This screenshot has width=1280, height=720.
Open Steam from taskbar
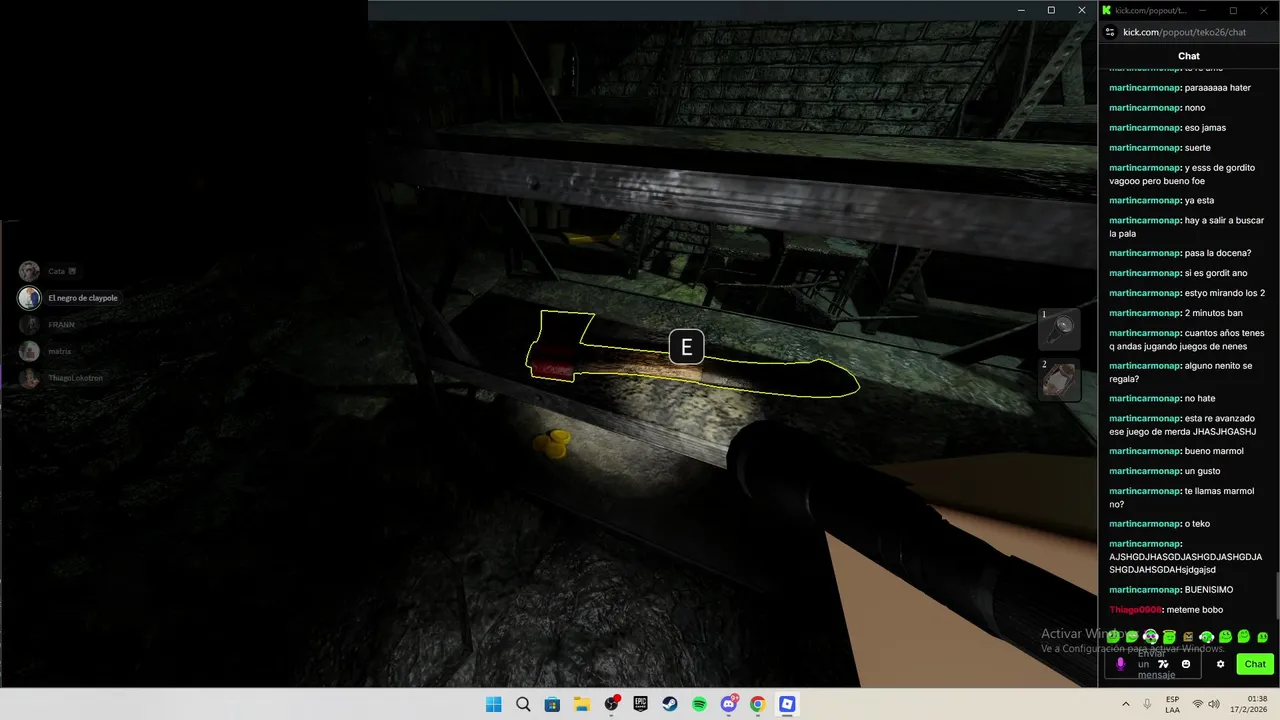click(x=670, y=704)
